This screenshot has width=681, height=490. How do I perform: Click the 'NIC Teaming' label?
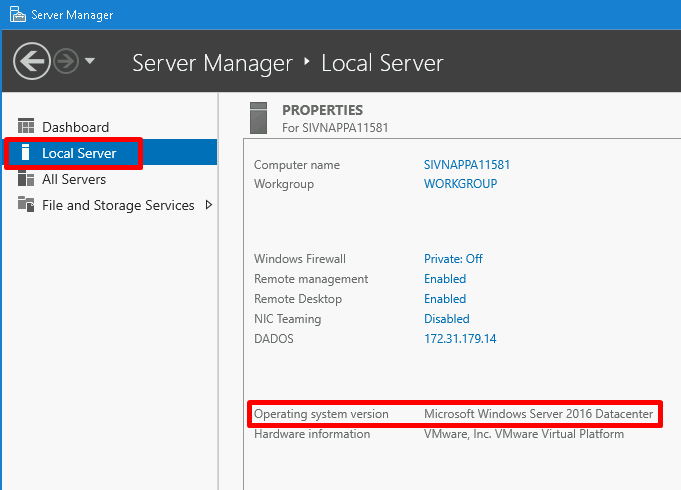288,319
